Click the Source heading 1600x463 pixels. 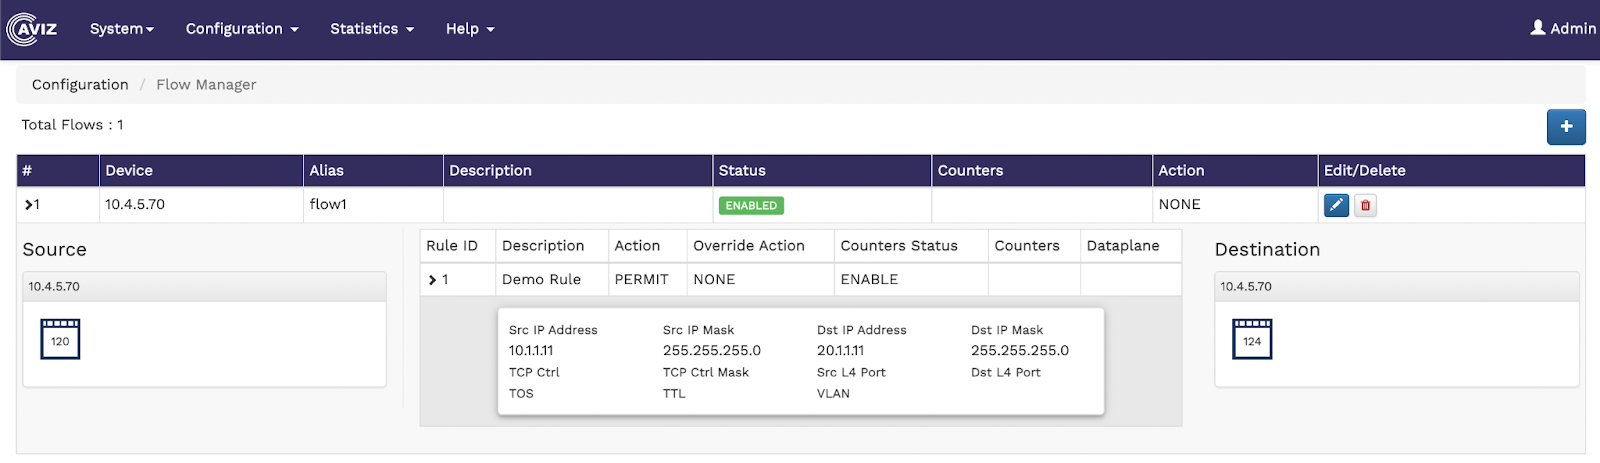tap(55, 250)
